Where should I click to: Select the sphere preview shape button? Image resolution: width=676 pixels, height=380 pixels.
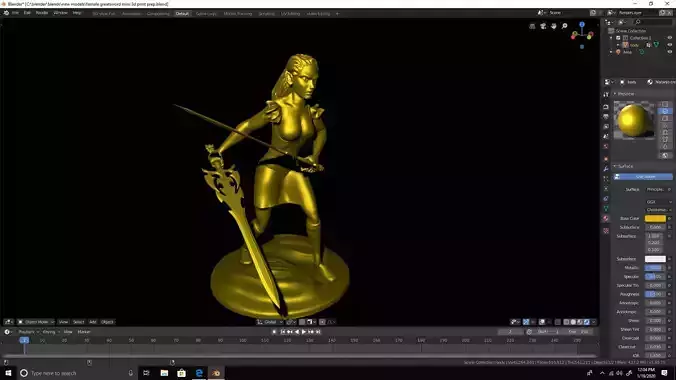(665, 111)
